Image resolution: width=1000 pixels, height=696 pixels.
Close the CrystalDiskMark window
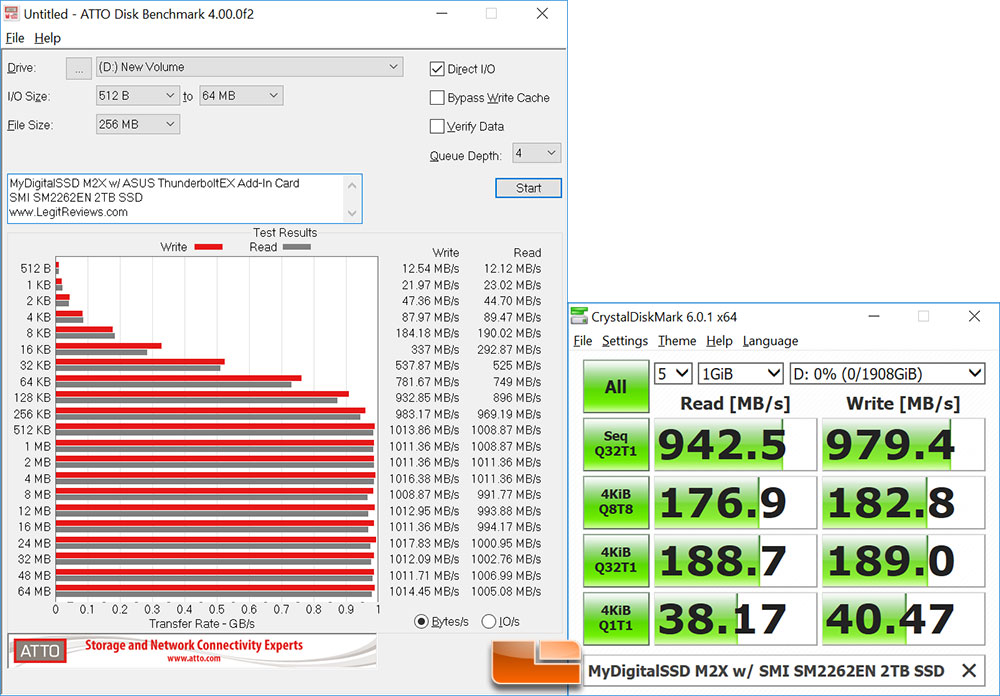(x=974, y=316)
